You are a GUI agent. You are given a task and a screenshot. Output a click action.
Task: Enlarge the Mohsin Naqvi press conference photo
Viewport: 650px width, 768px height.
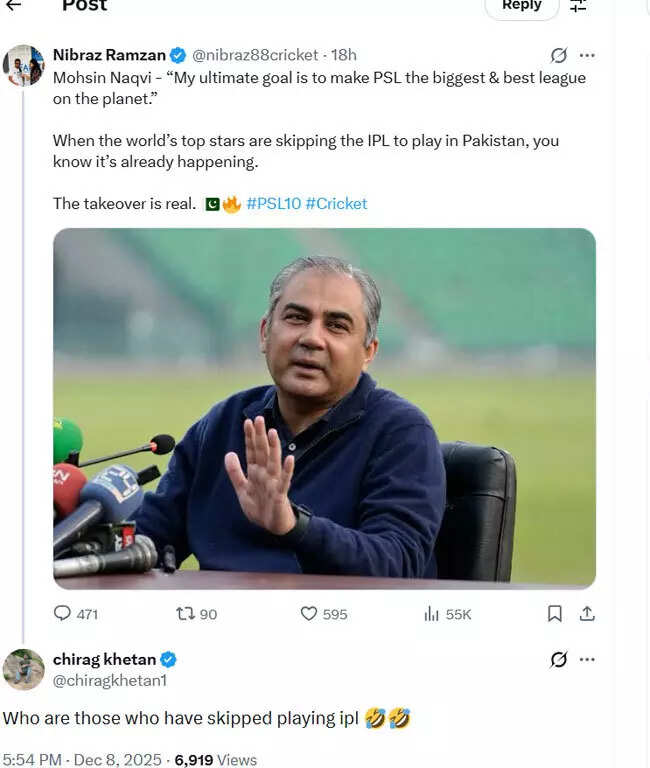click(324, 408)
